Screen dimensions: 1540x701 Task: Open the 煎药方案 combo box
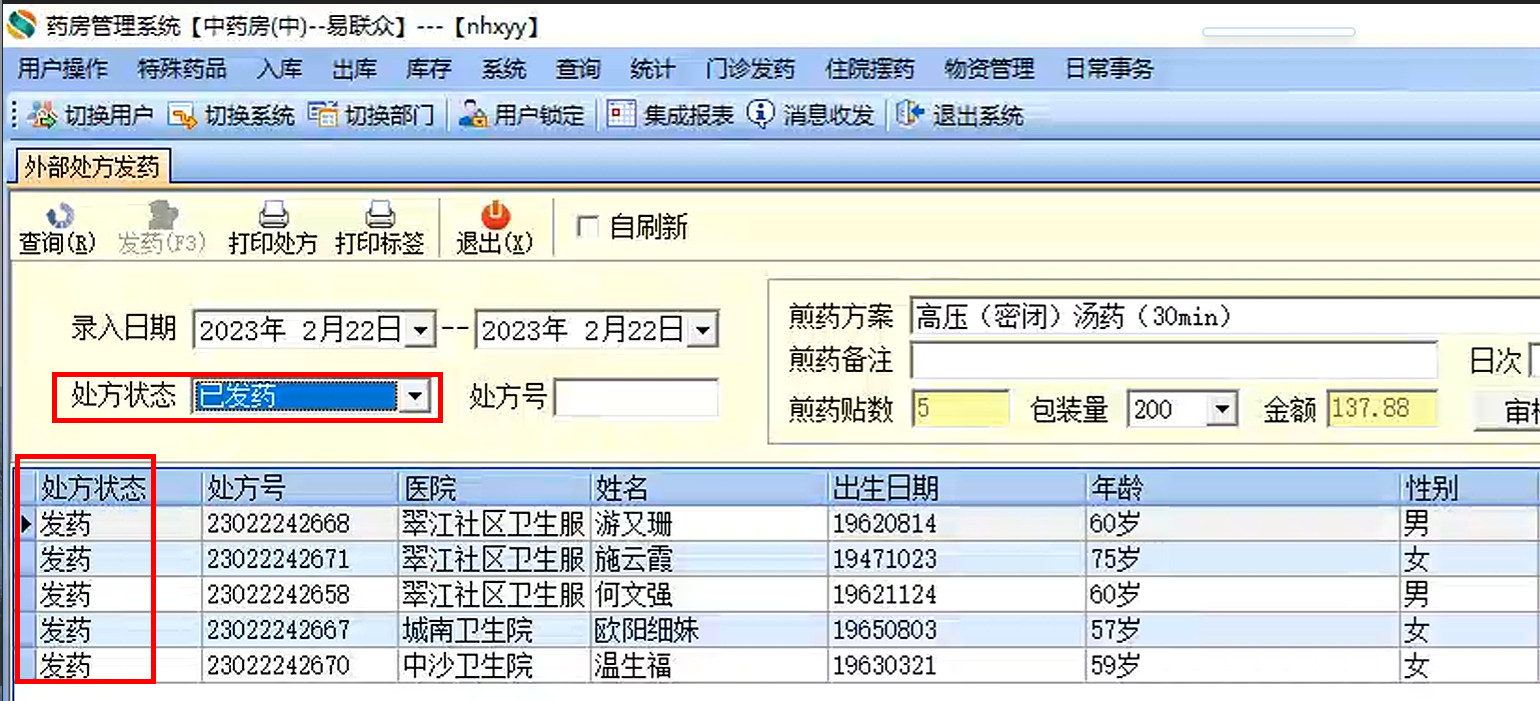click(x=1225, y=319)
